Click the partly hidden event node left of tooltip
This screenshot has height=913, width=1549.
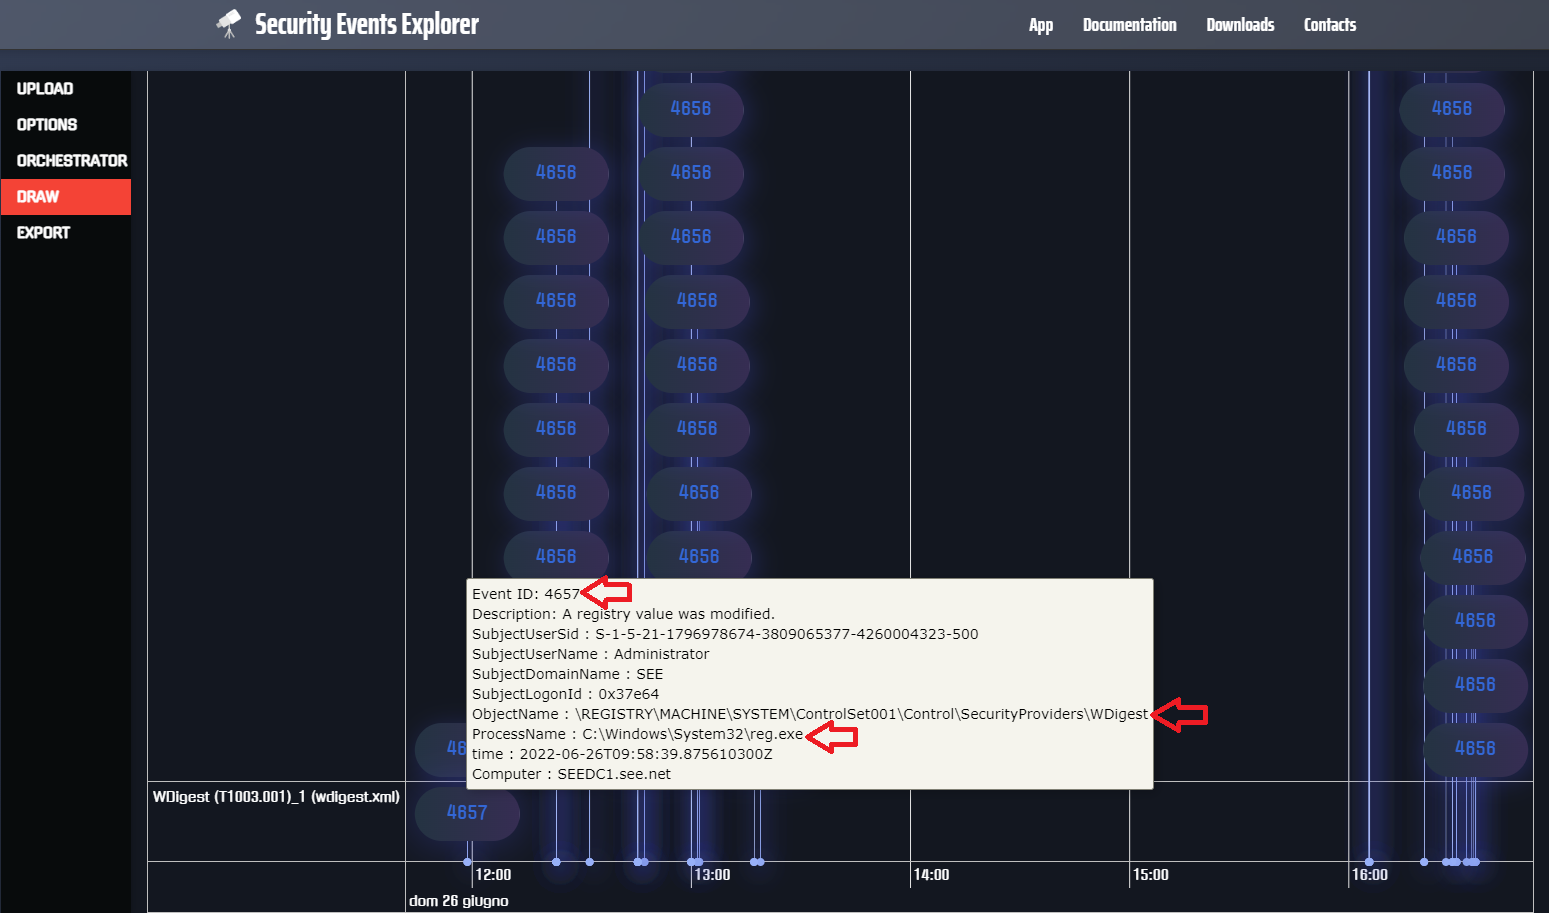pos(441,749)
